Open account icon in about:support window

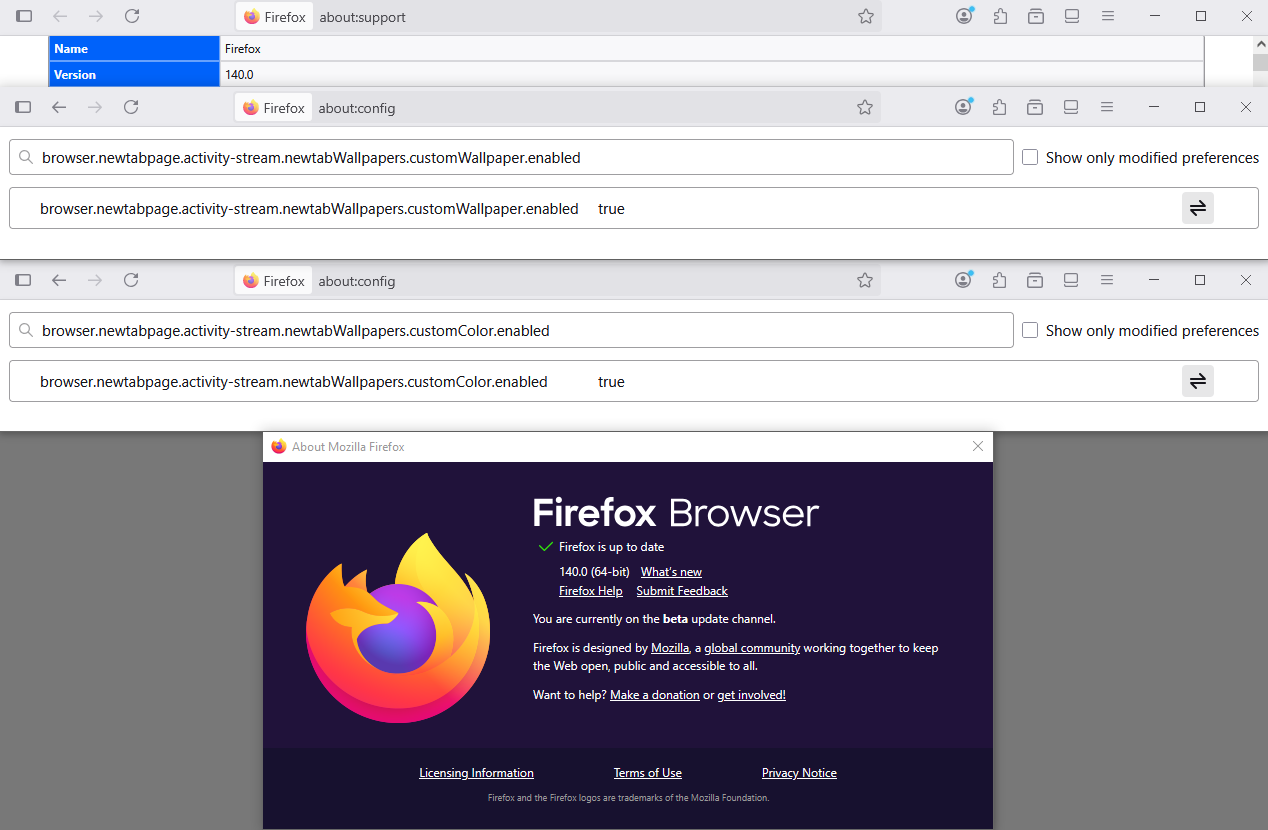pyautogui.click(x=964, y=16)
